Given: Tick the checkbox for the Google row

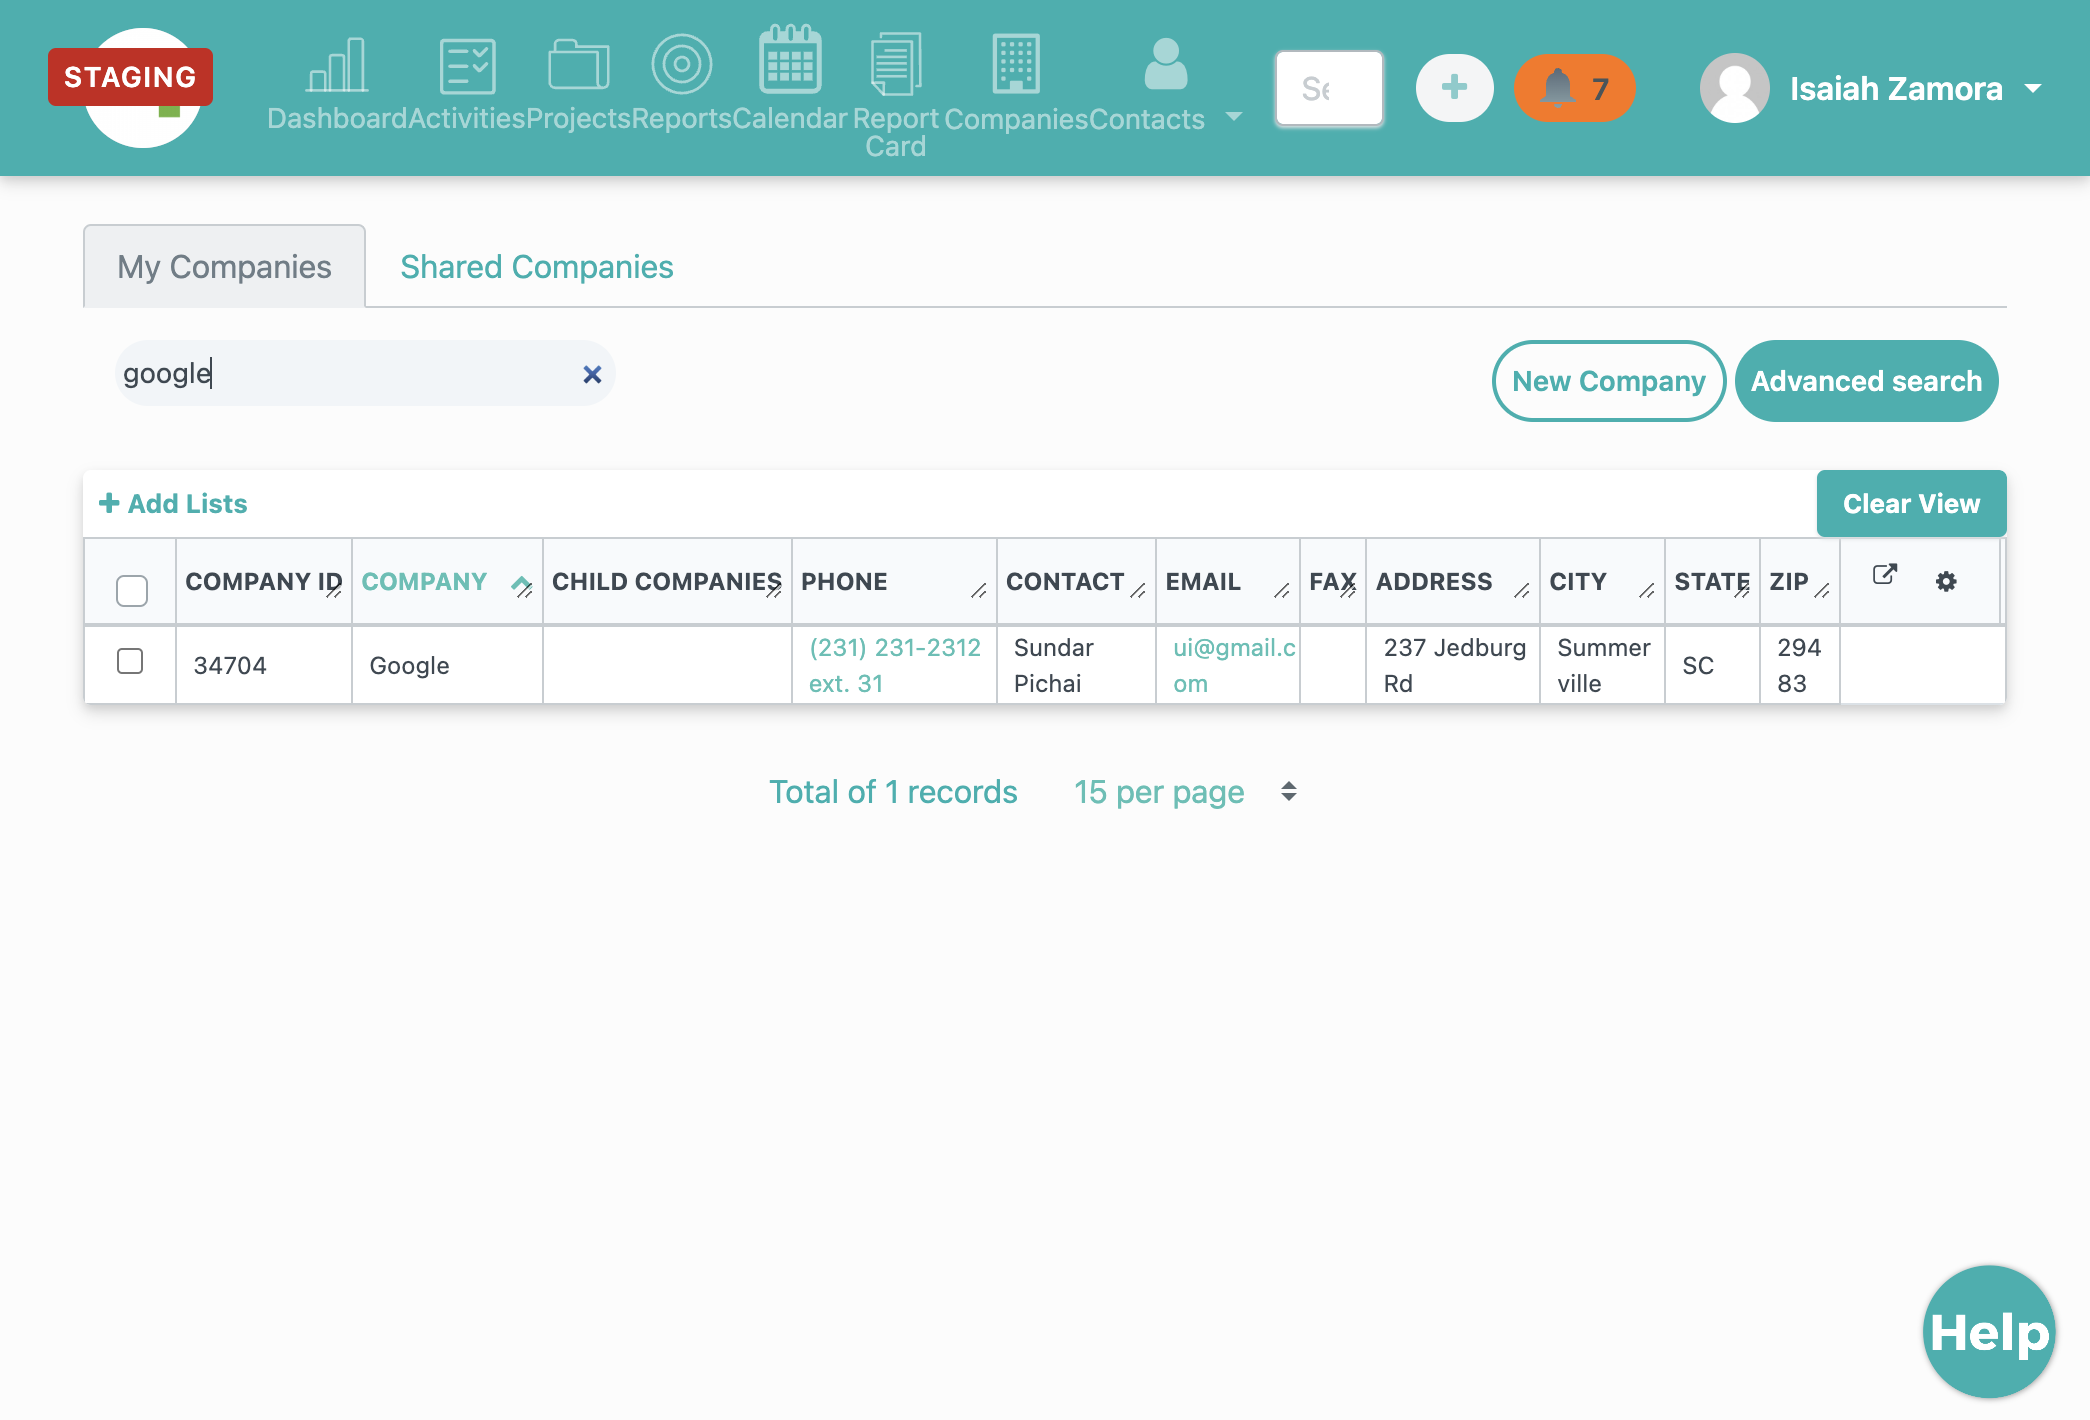Looking at the screenshot, I should point(130,661).
